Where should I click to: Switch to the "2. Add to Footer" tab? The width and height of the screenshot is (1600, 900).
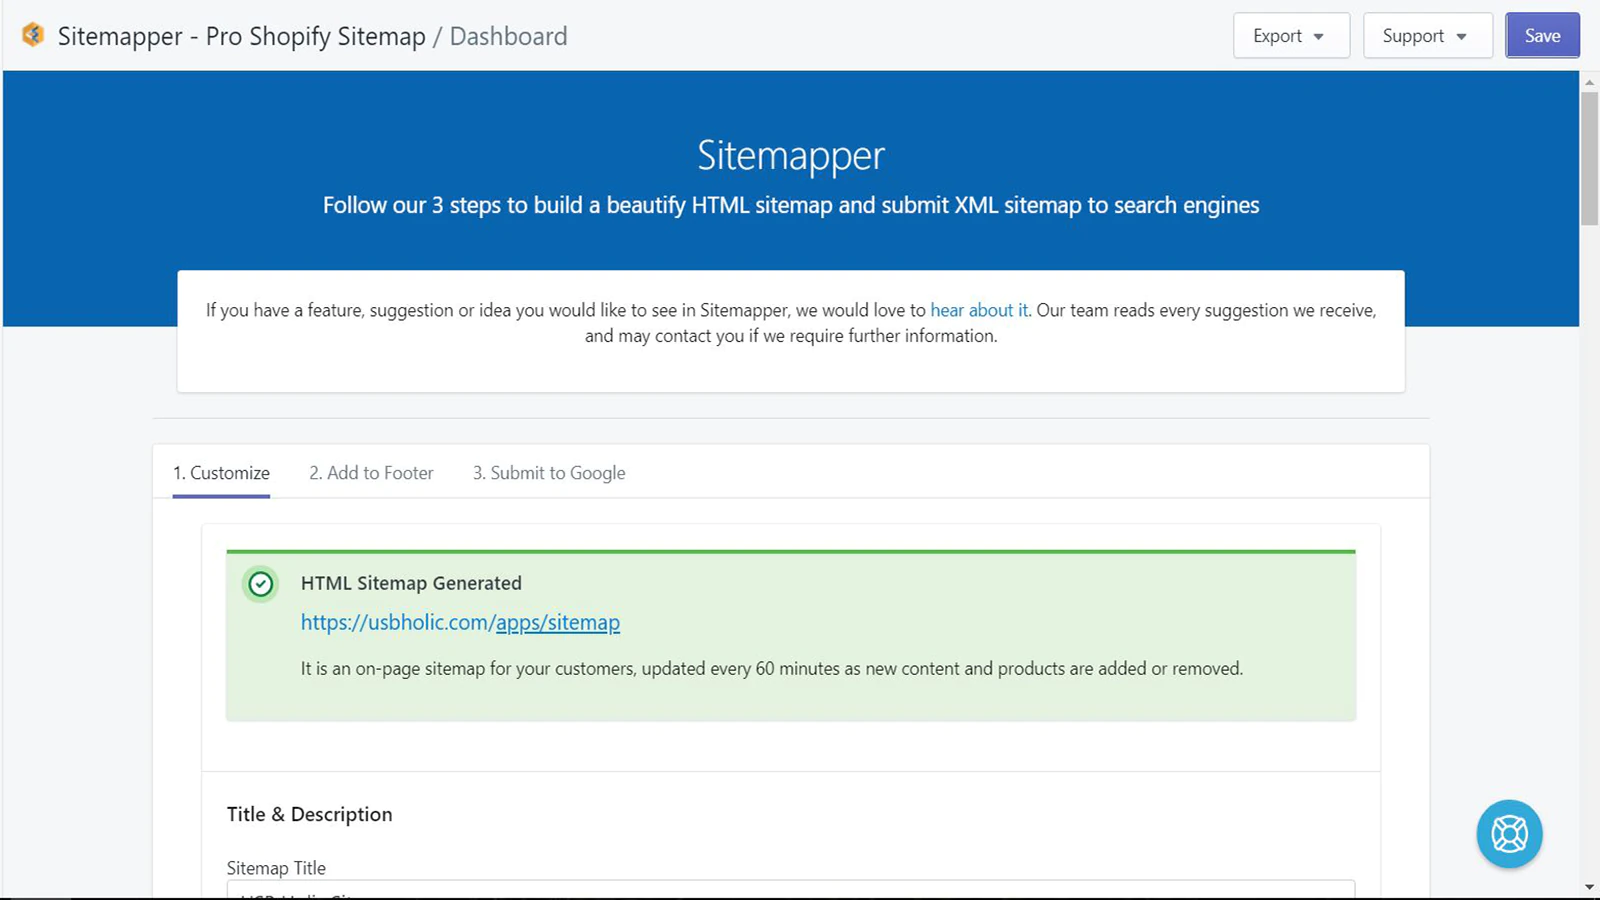(371, 473)
